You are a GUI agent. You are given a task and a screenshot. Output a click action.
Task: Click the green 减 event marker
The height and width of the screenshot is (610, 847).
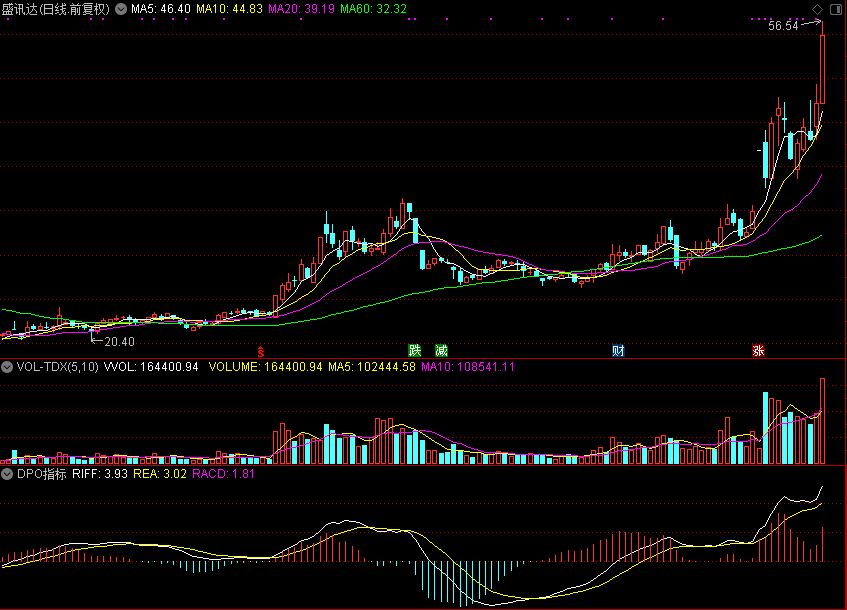(441, 351)
